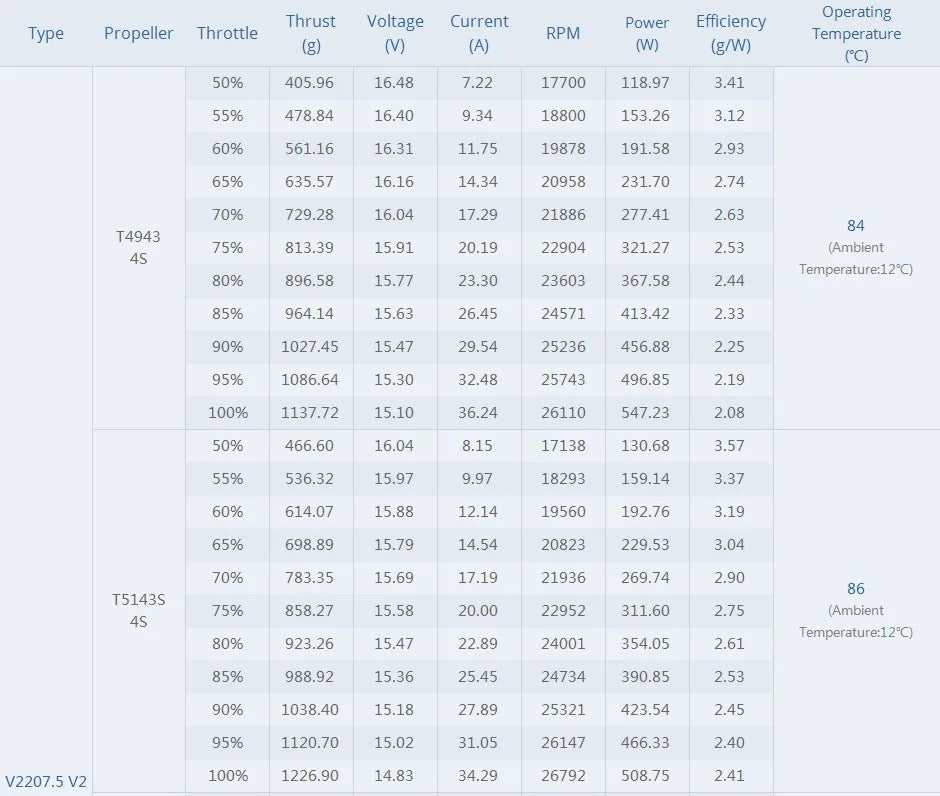Click the Current (A) column header
Image resolution: width=940 pixels, height=796 pixels.
(479, 33)
